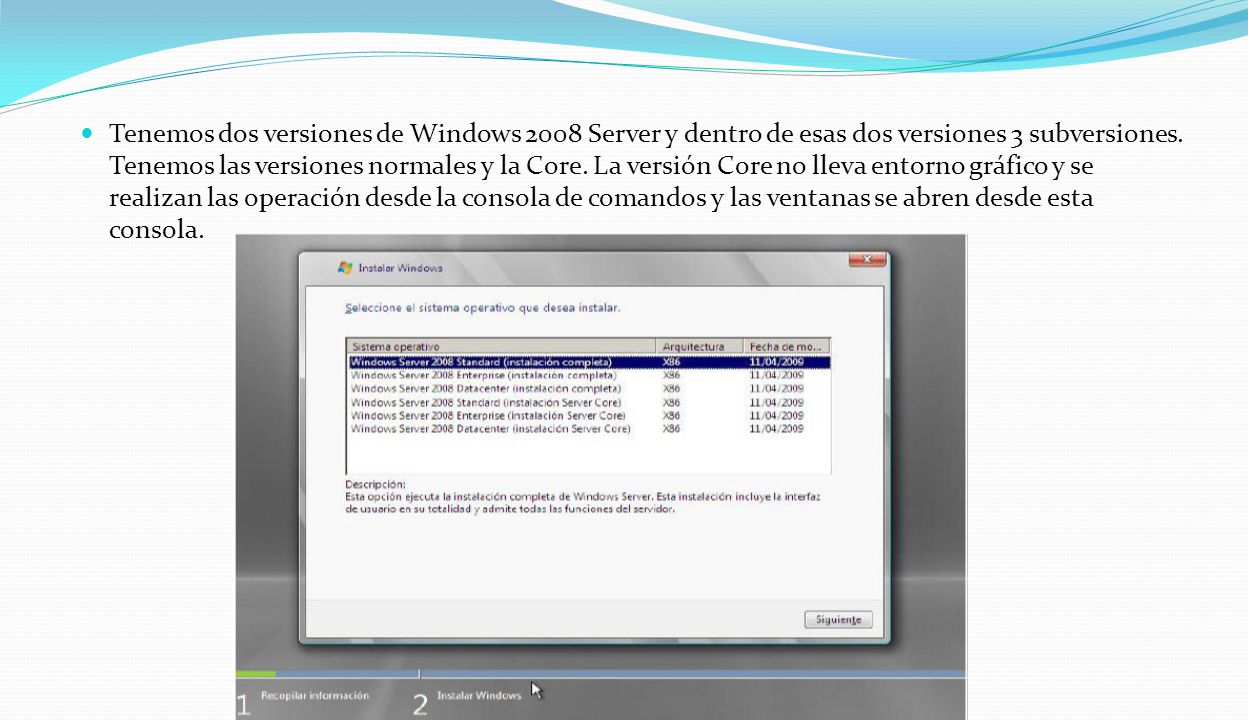The image size is (1248, 720).
Task: Close the Instalar Windows dialog
Action: 867,260
